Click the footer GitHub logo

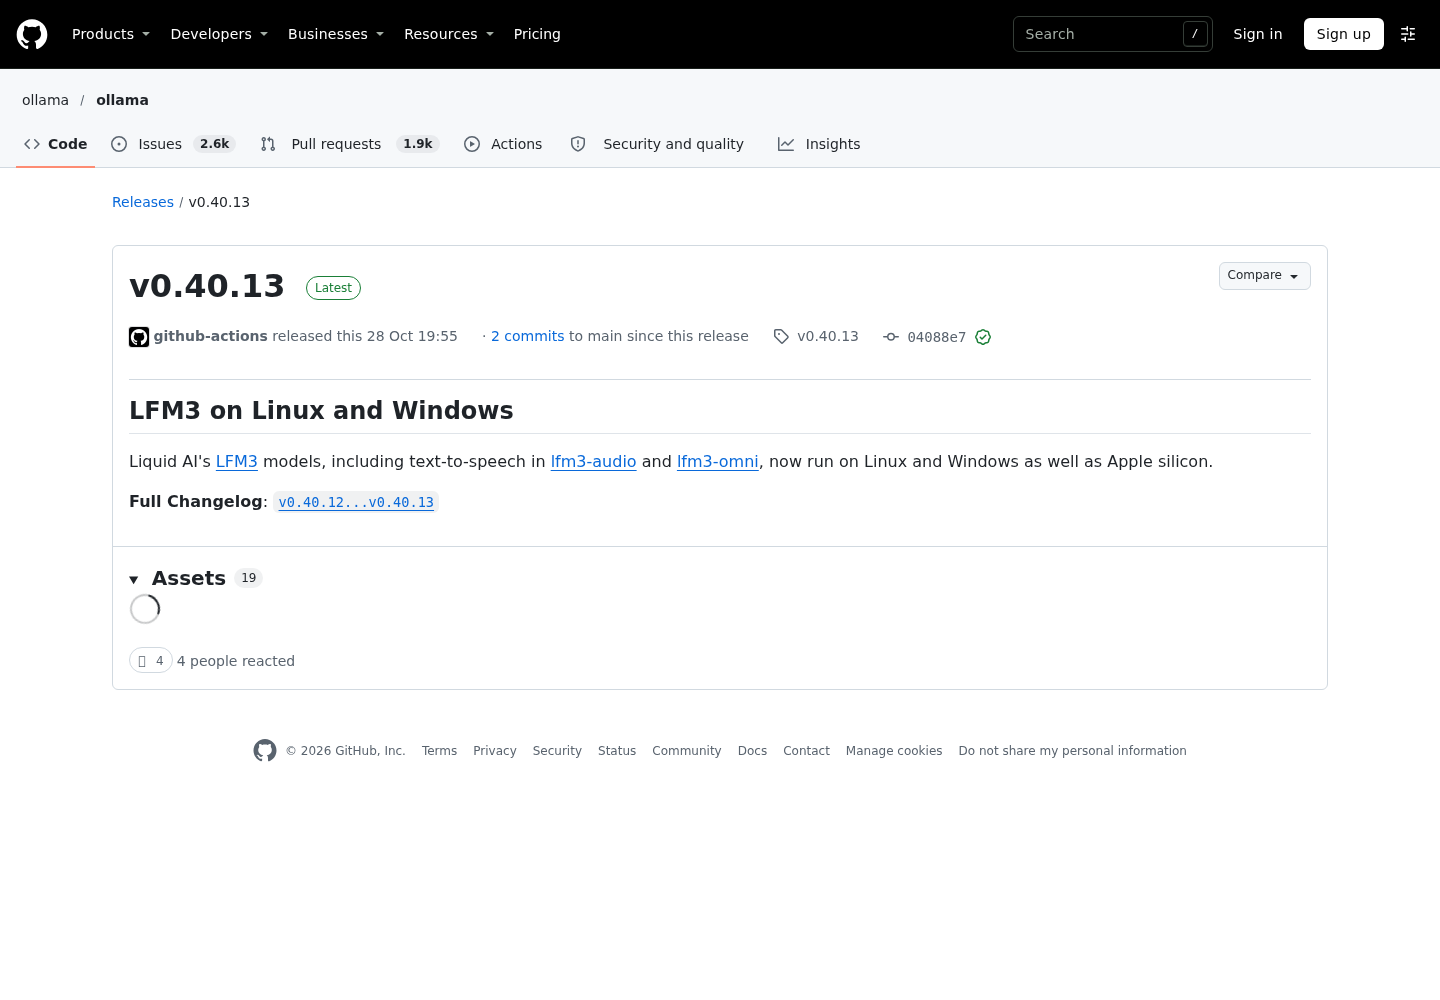265,751
